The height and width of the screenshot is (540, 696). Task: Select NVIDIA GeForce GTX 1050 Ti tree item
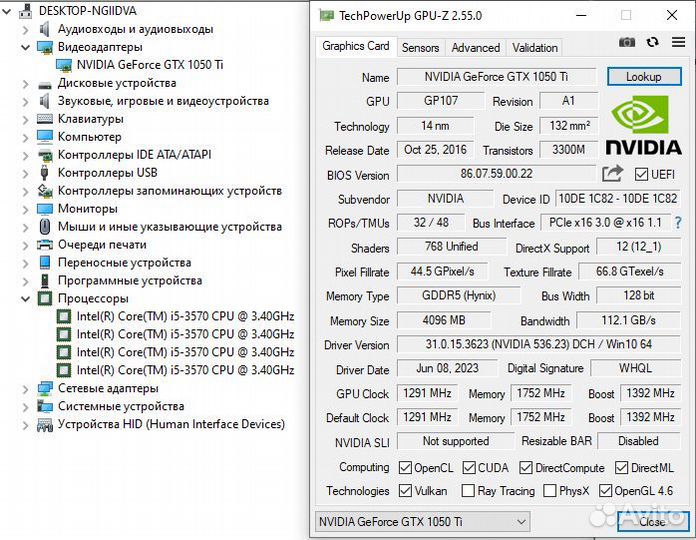point(150,65)
